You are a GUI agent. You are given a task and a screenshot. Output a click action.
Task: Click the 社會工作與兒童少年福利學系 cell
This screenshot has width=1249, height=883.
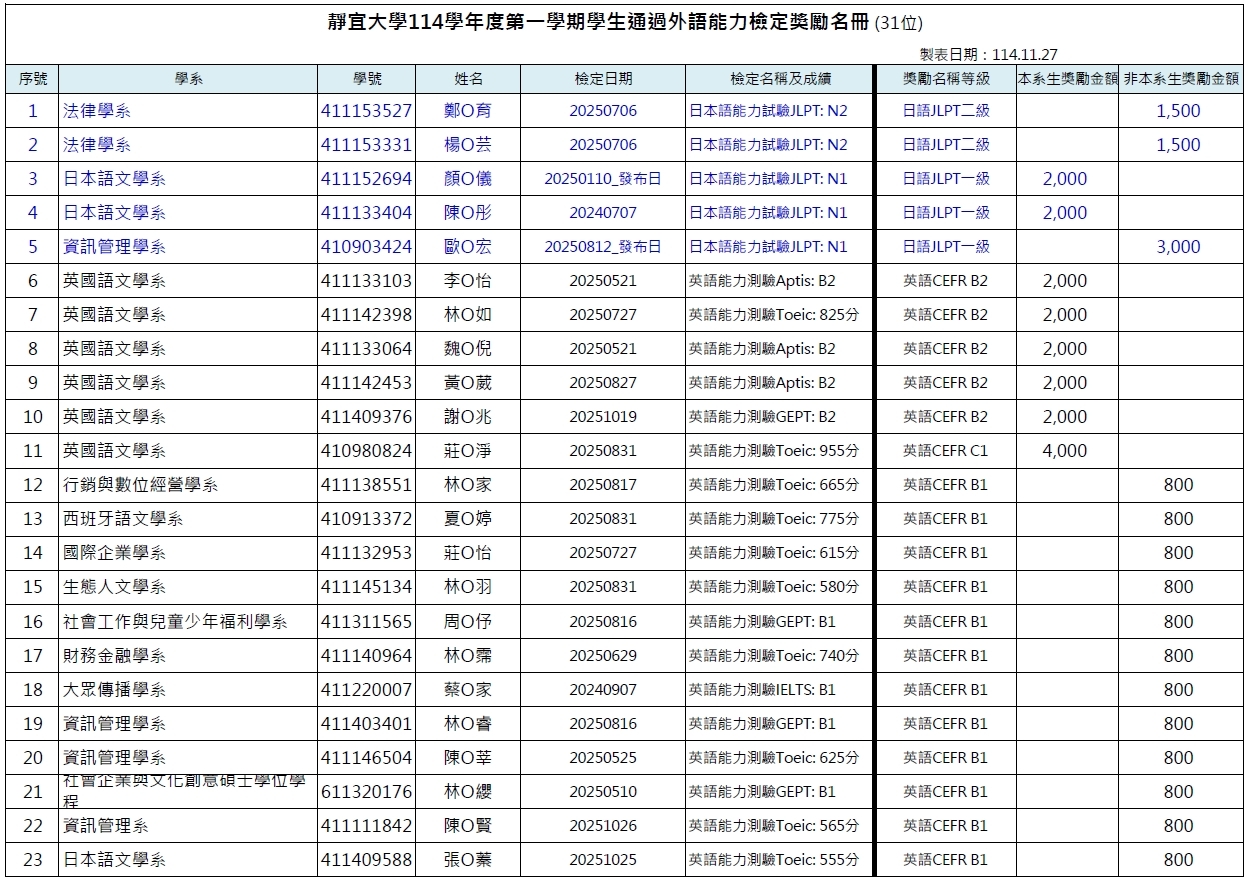point(175,622)
